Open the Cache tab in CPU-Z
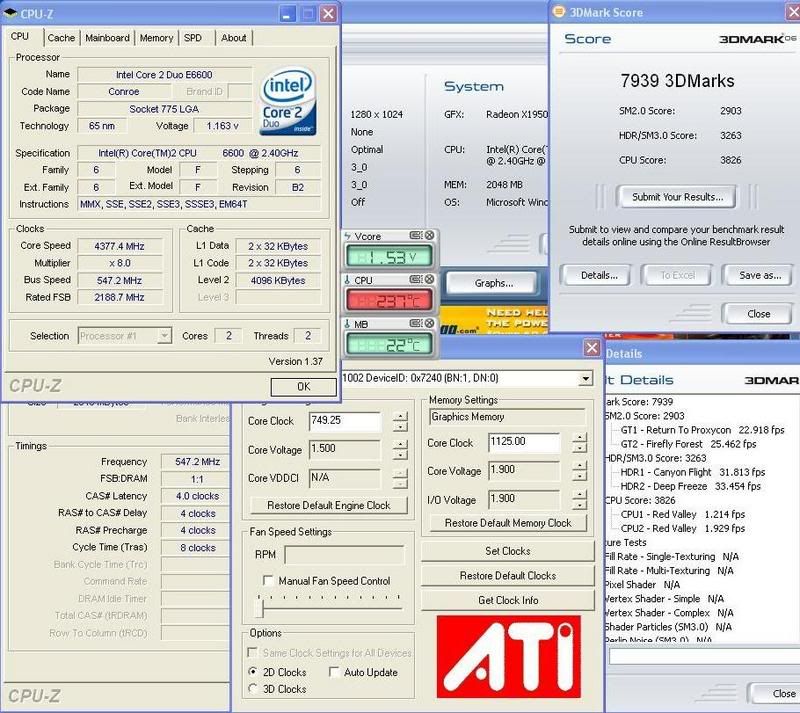 (x=61, y=38)
